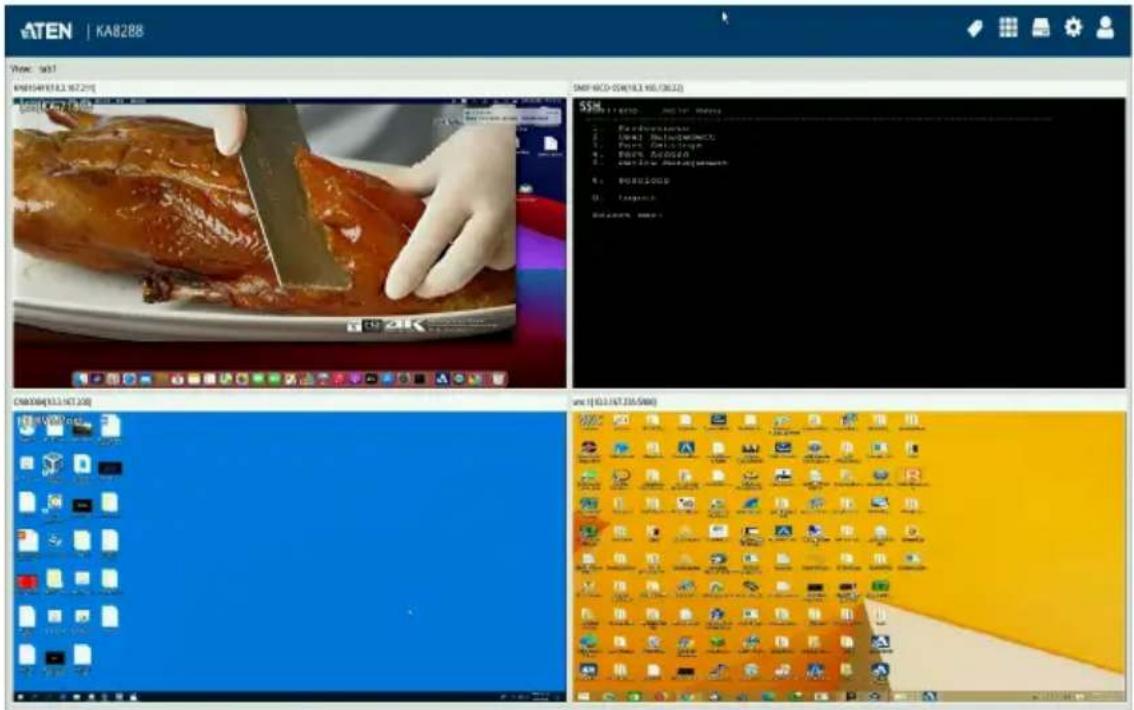Open the grid view icon in header
Screen dimensions: 1134x710
pyautogui.click(x=1008, y=28)
